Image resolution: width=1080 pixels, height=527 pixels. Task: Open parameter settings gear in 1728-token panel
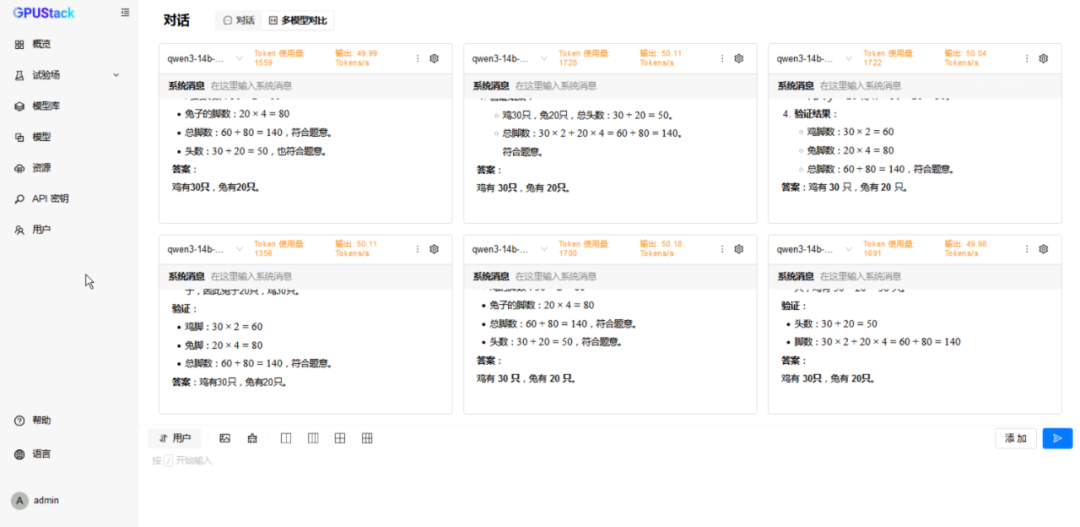point(739,59)
